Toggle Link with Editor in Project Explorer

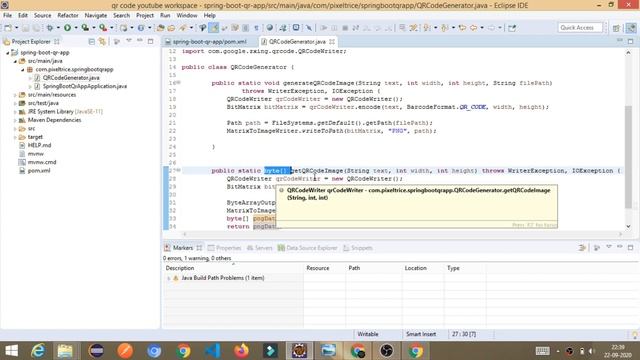(x=102, y=42)
